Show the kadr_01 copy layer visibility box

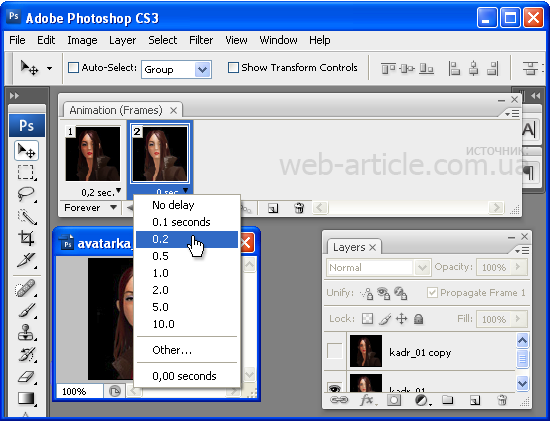click(x=335, y=351)
